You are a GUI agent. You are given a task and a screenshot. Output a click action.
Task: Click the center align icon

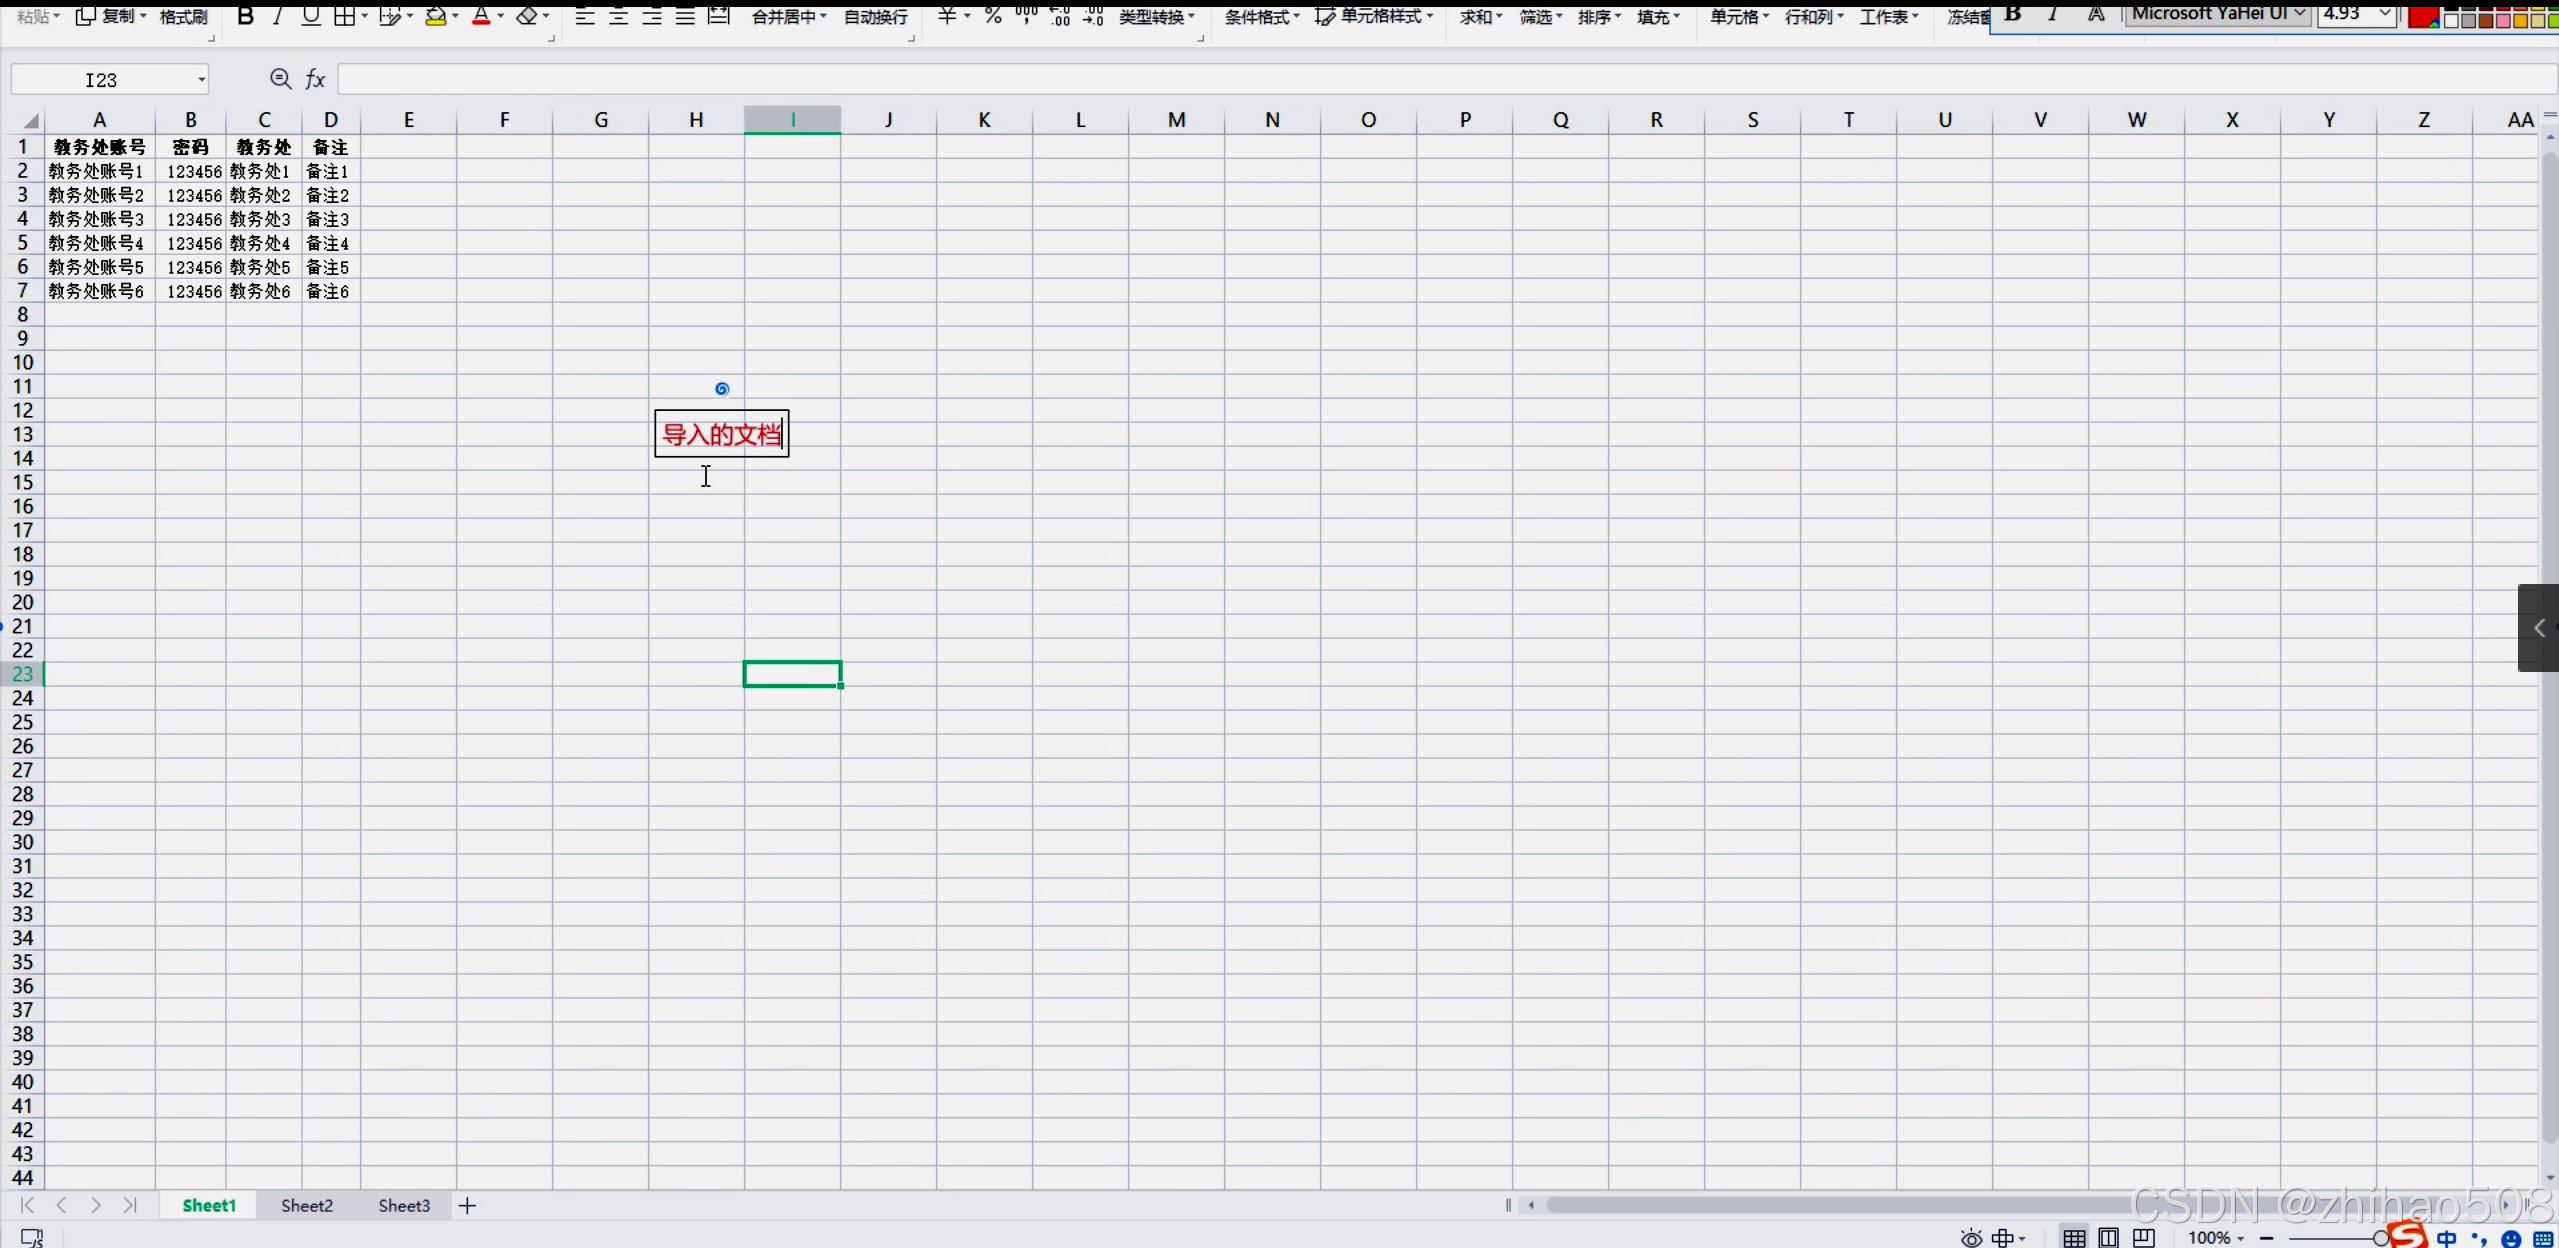point(618,16)
